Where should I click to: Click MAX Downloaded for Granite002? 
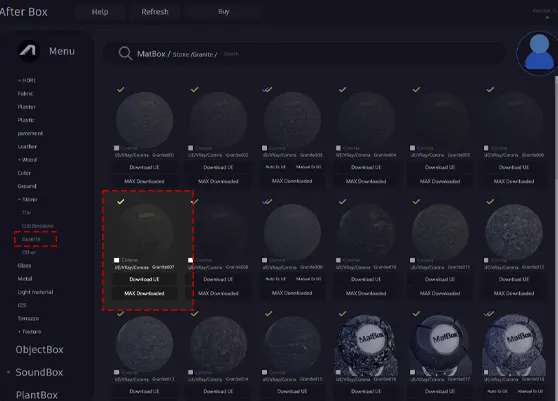(218, 181)
